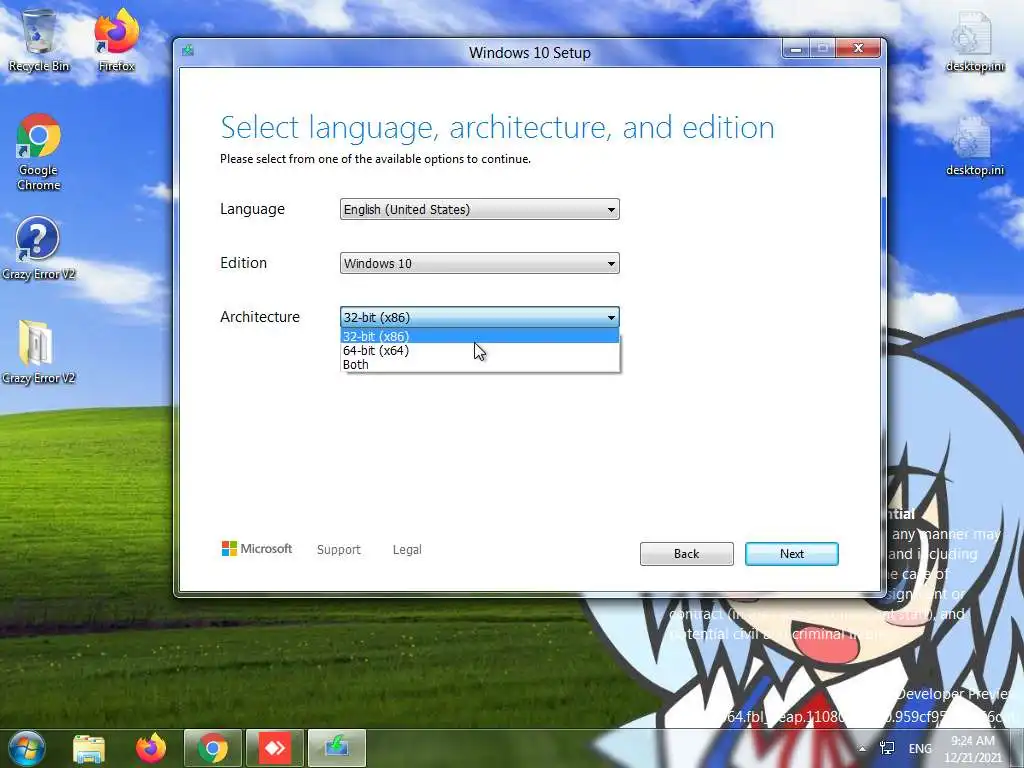The width and height of the screenshot is (1024, 768).
Task: Launch Firefox from the taskbar
Action: coord(151,748)
